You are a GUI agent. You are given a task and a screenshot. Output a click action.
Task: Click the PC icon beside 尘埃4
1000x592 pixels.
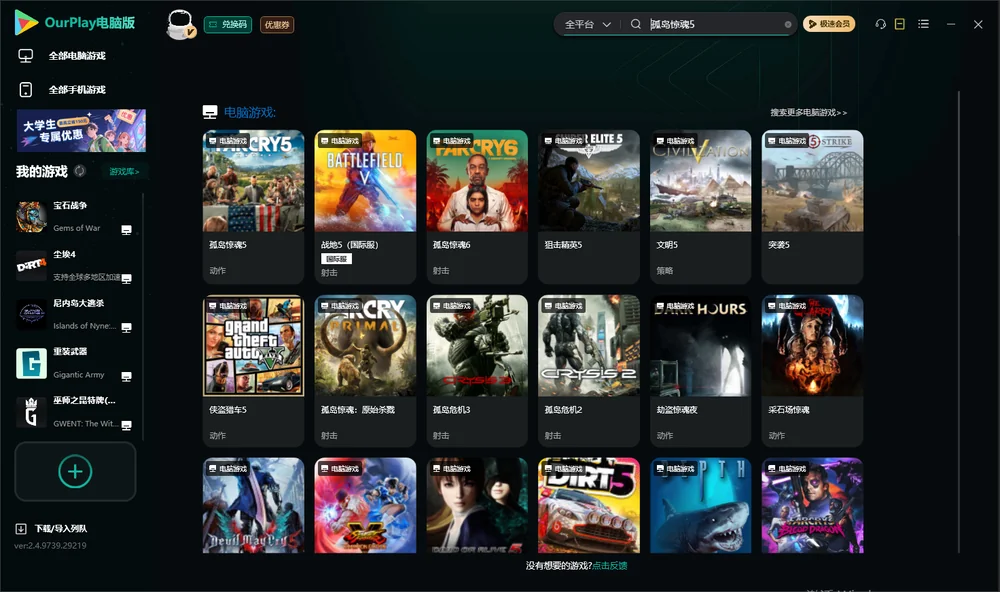126,278
